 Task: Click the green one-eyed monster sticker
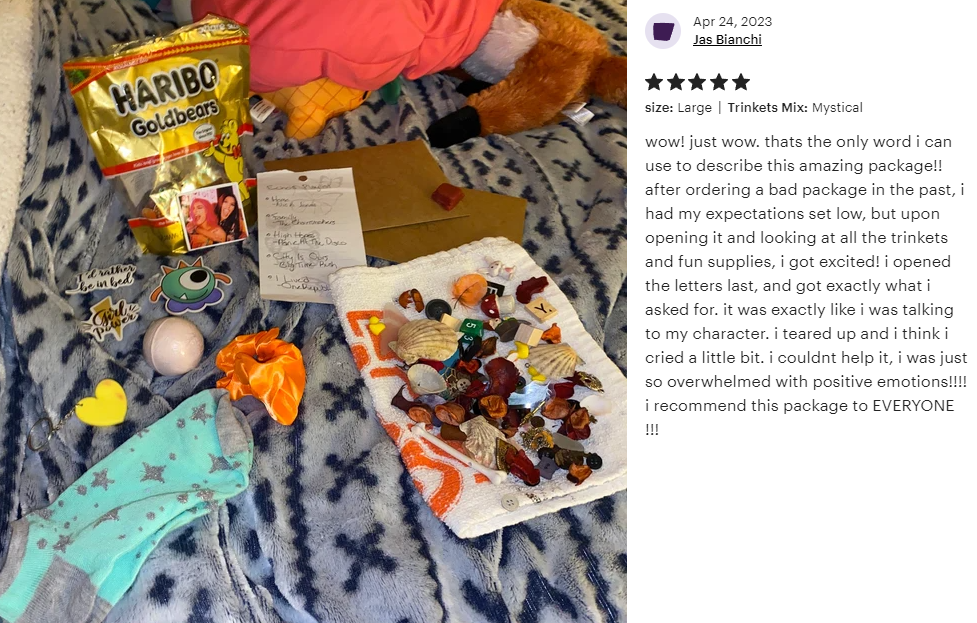click(189, 287)
